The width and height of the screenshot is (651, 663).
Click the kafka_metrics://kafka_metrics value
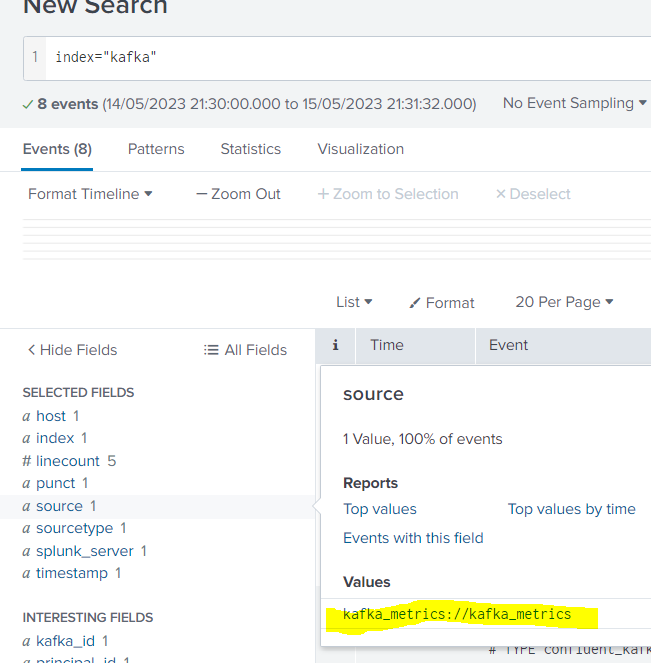pos(457,614)
